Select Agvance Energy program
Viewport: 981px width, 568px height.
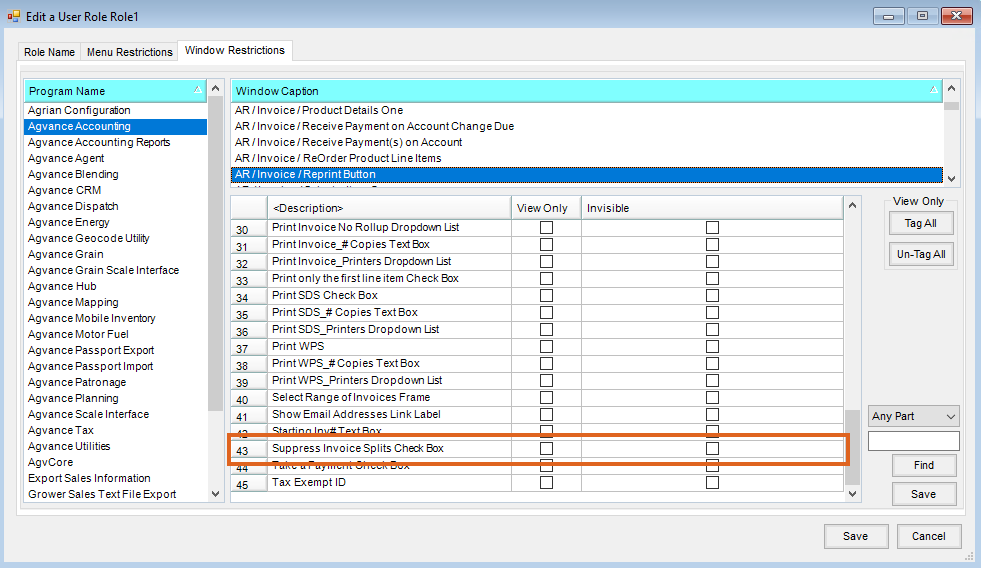click(116, 222)
